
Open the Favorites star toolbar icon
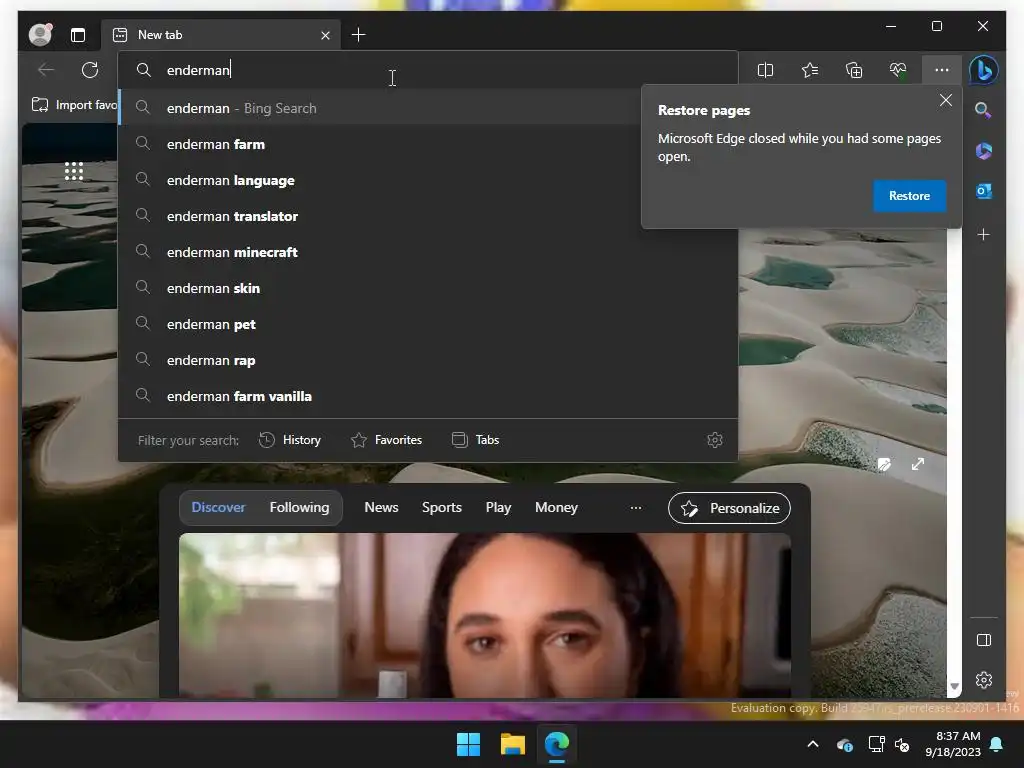pos(810,70)
